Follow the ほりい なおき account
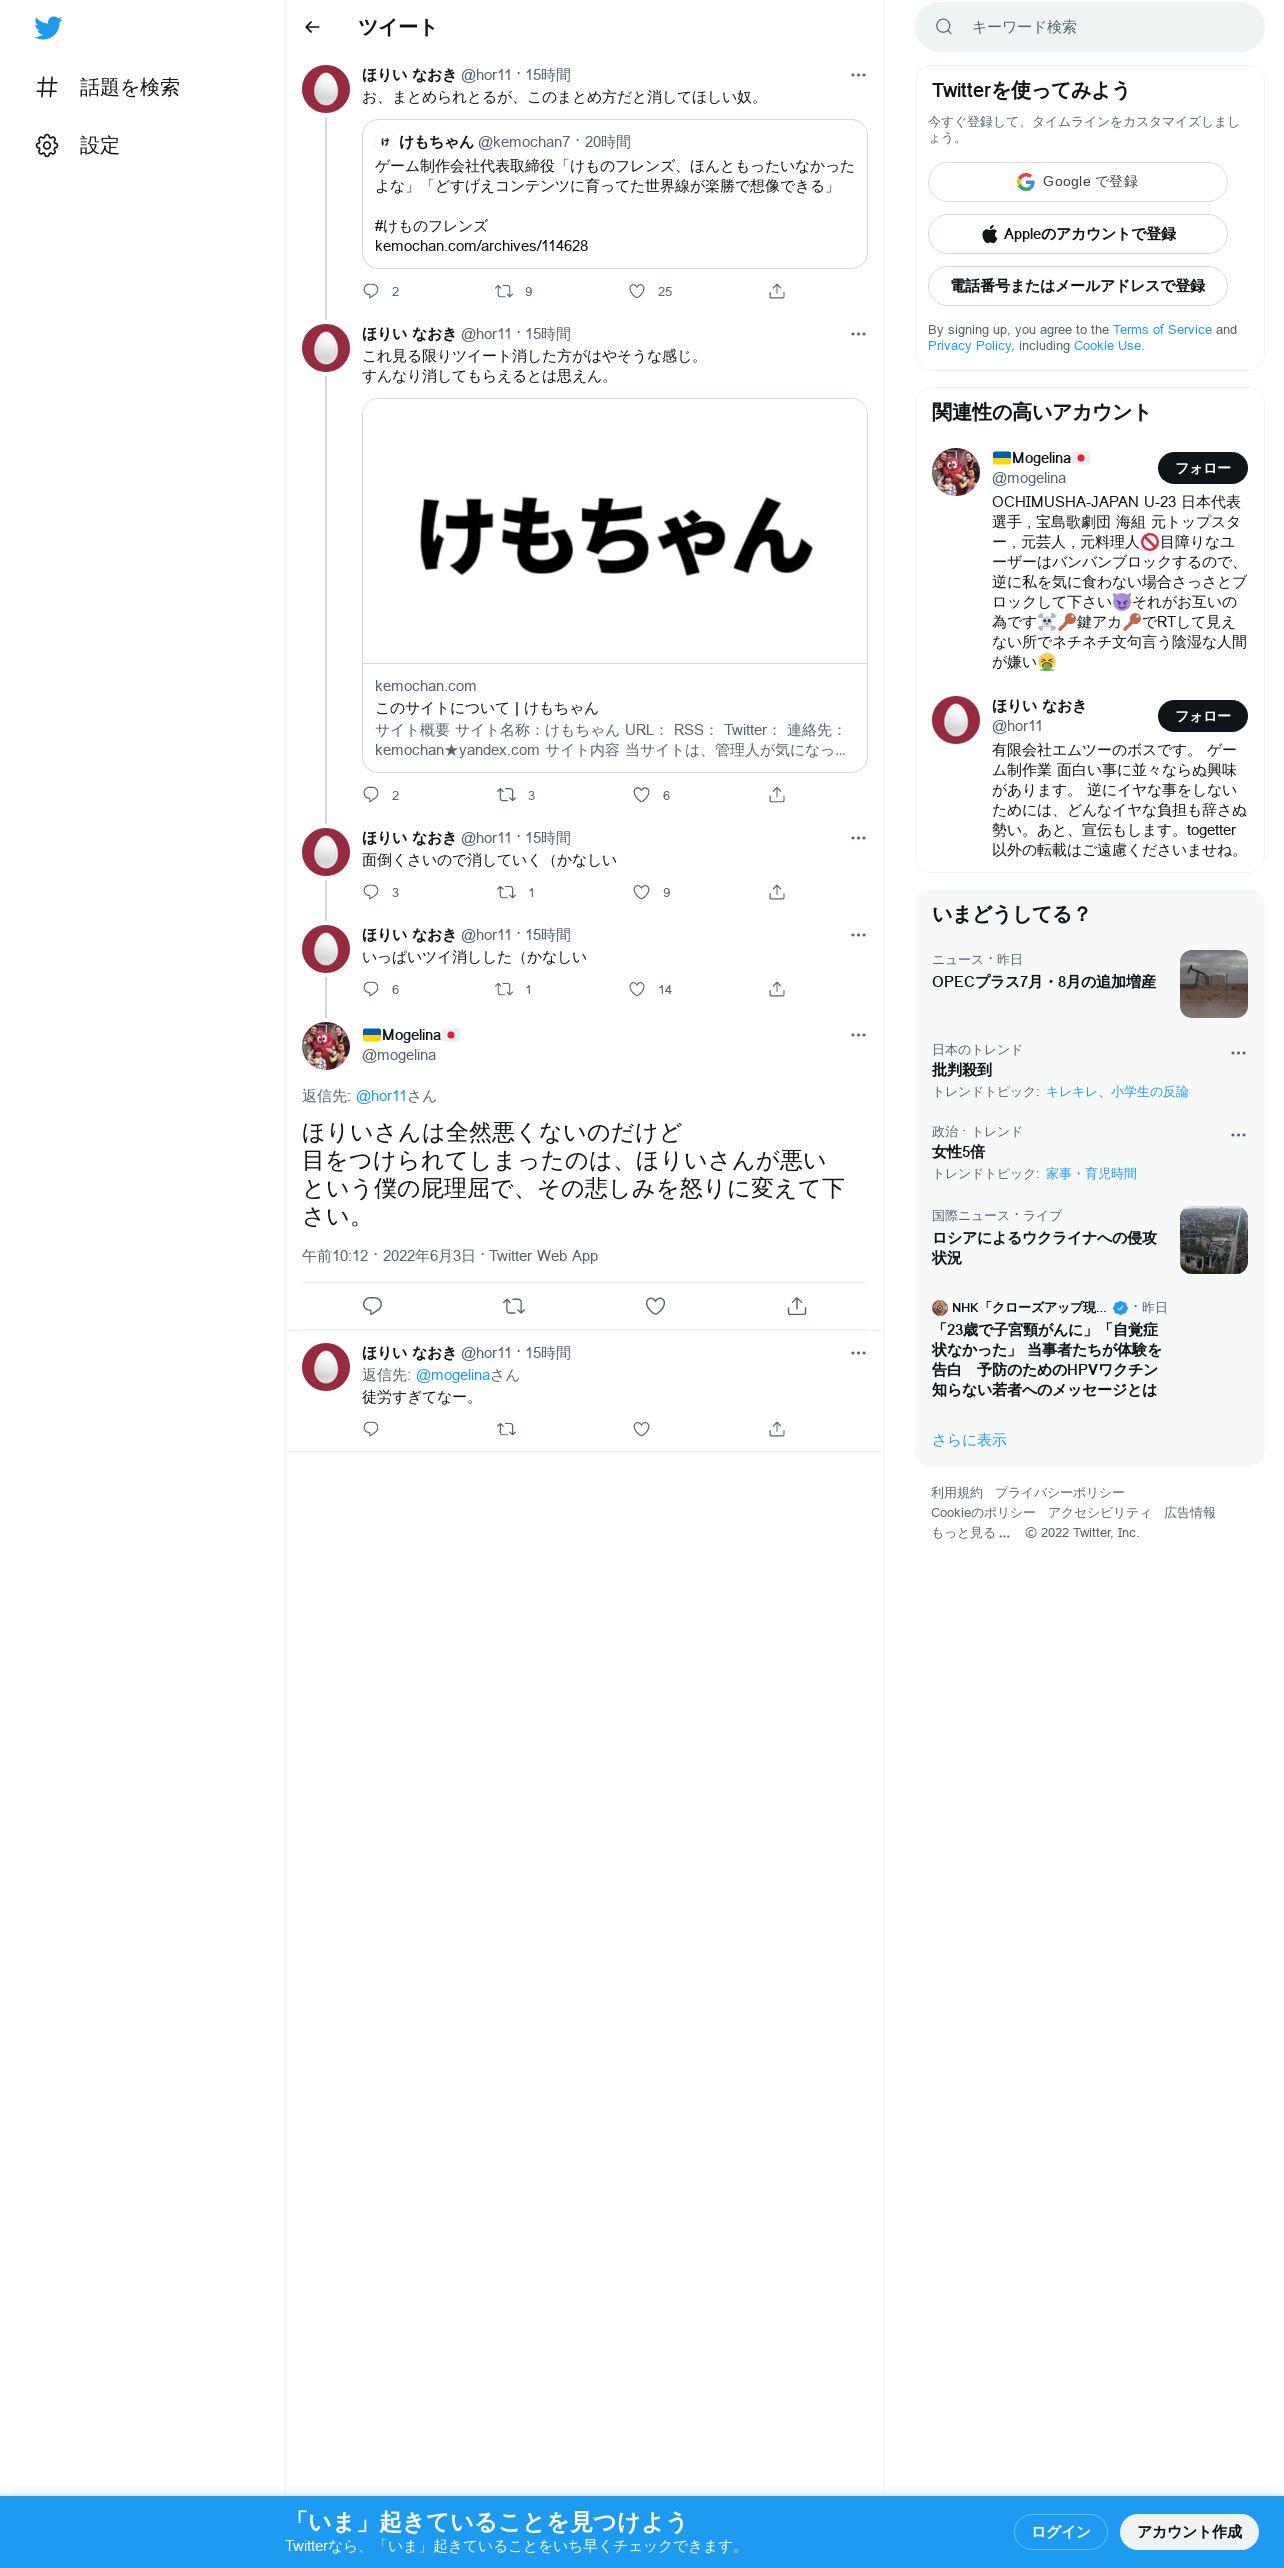1284x2568 pixels. [1202, 716]
